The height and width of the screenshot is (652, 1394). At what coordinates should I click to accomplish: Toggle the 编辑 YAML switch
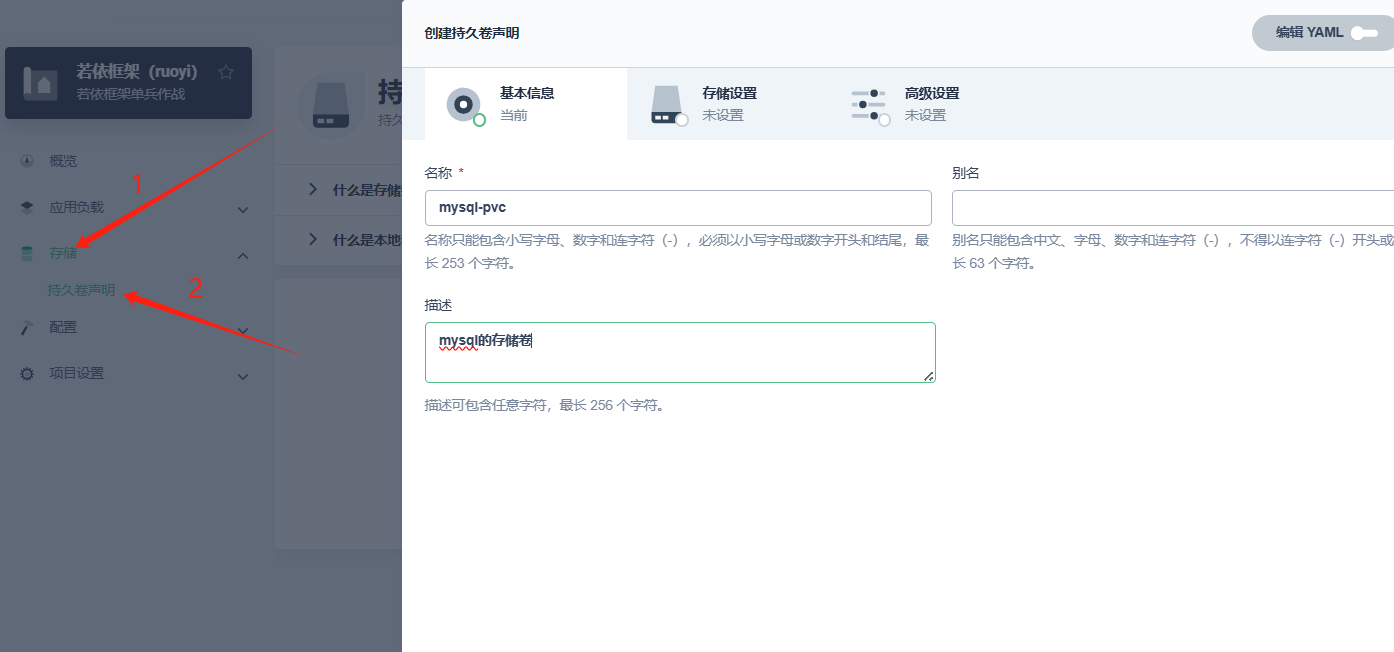point(1363,33)
